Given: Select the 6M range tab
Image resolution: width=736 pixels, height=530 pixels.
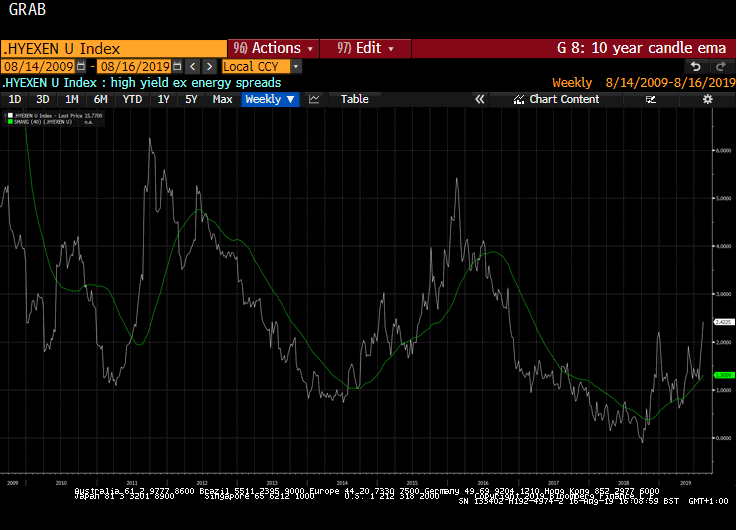Looking at the screenshot, I should 100,99.
